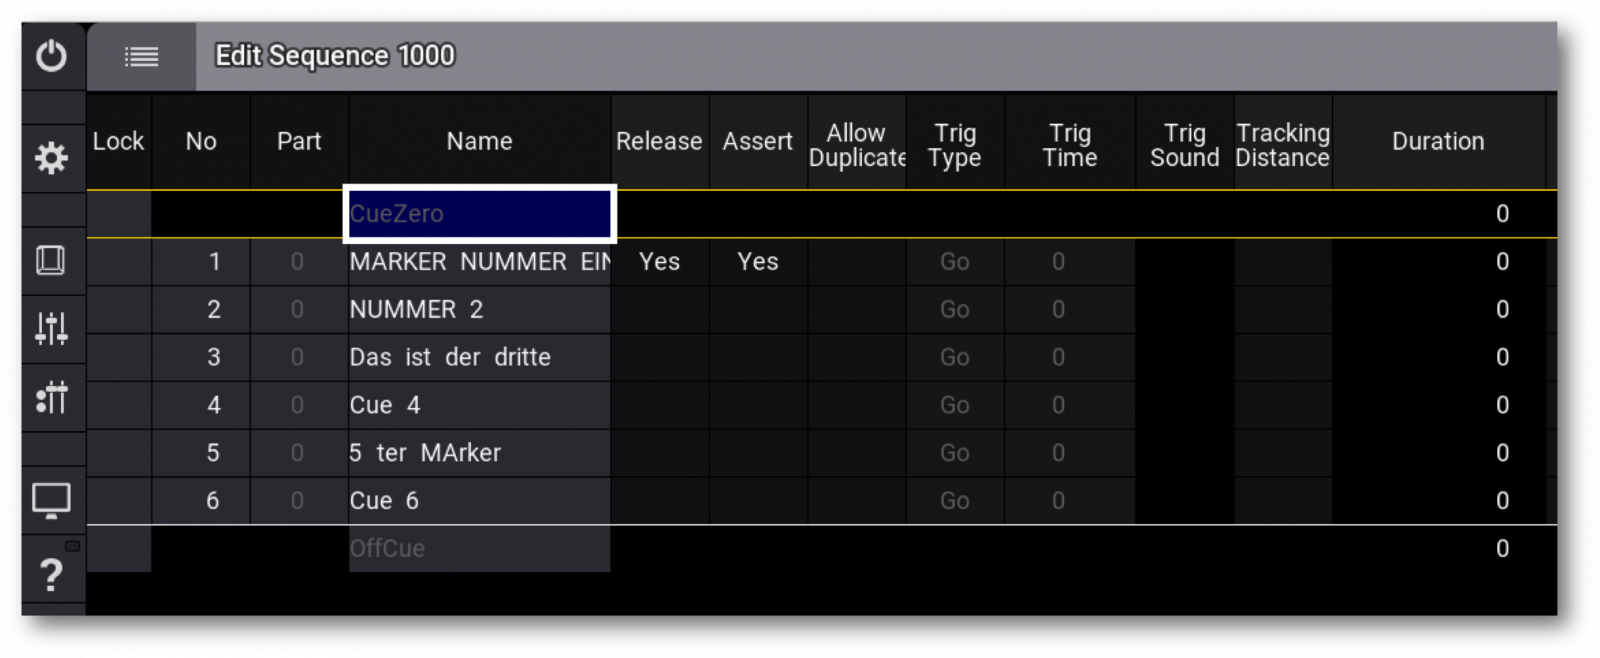Open settings with the gear icon

click(x=51, y=158)
